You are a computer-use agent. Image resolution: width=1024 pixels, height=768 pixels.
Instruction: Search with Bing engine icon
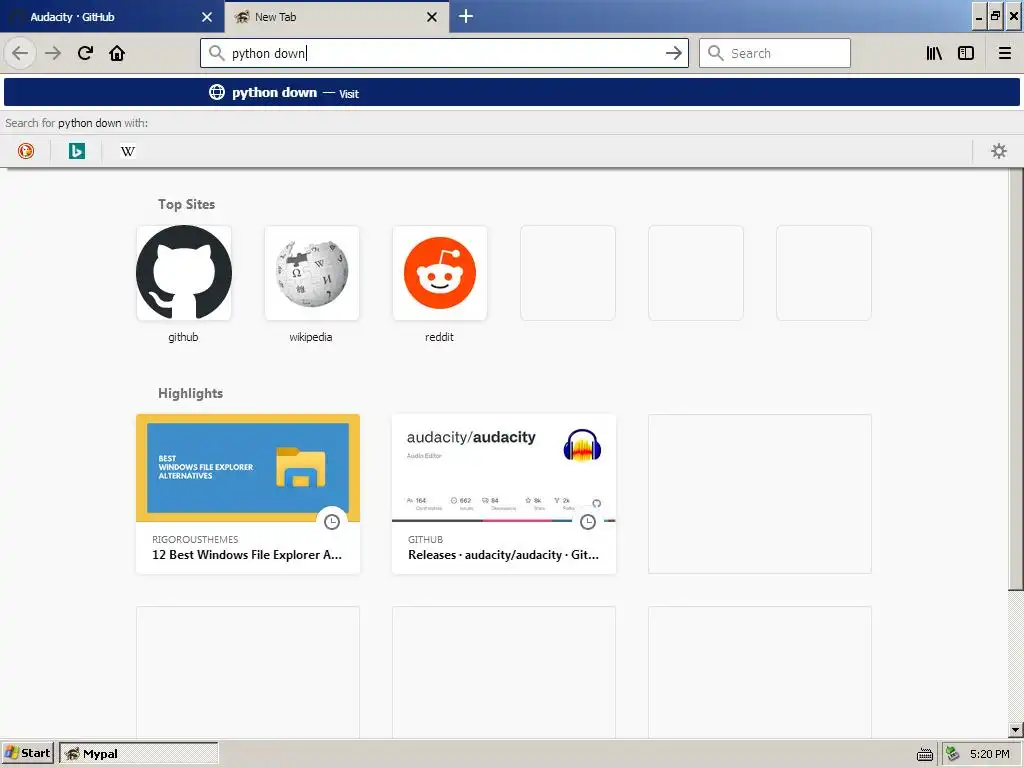pyautogui.click(x=76, y=151)
